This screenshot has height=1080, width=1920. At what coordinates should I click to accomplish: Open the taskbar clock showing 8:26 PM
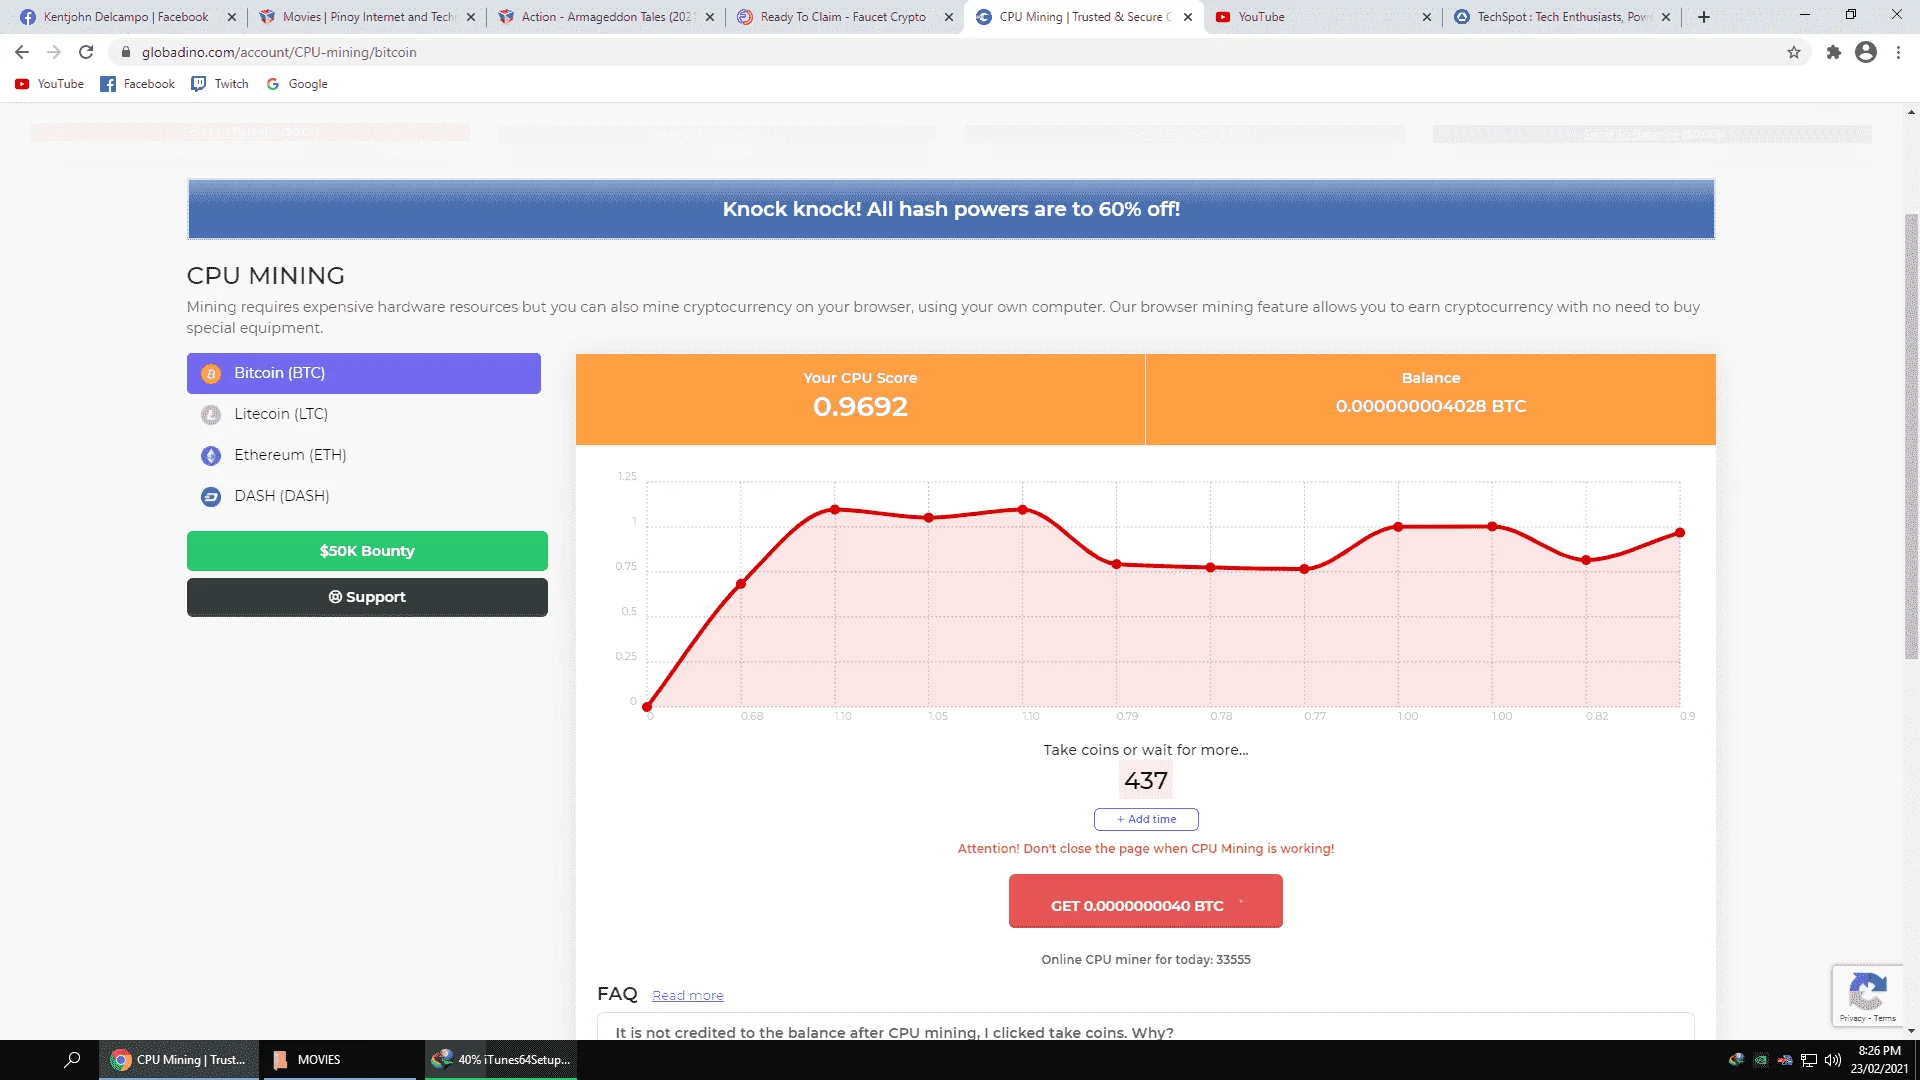point(1879,1060)
